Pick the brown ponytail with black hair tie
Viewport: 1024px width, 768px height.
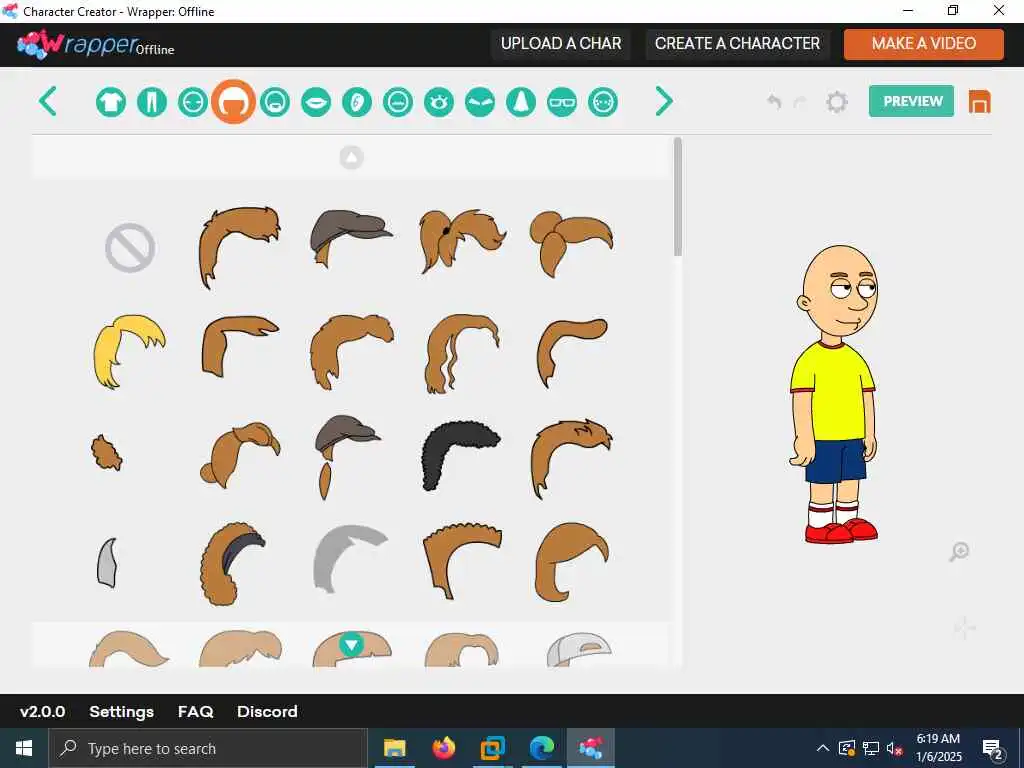pos(462,240)
